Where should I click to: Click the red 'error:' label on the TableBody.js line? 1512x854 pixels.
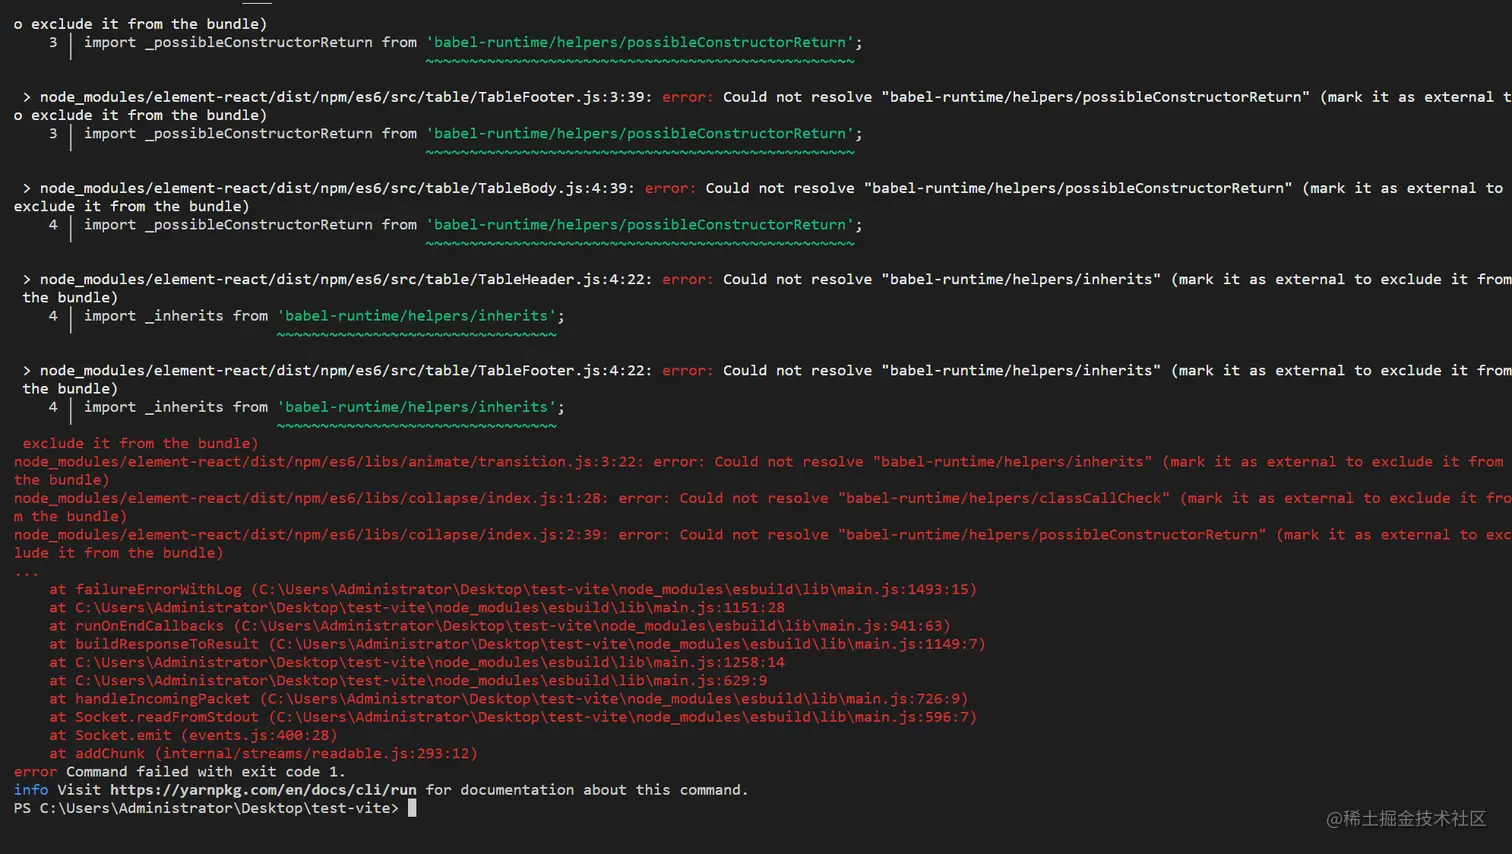670,188
